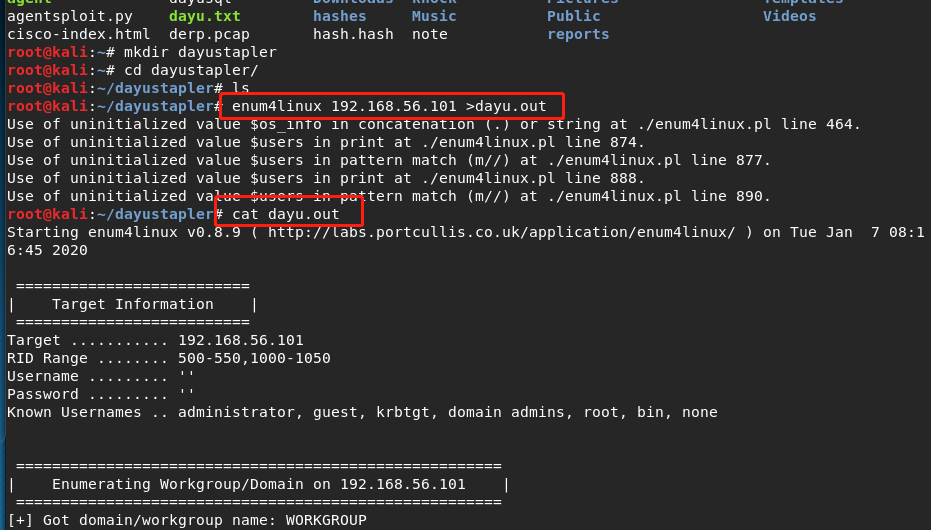
Task: Click the Target Information section heading
Action: [133, 304]
